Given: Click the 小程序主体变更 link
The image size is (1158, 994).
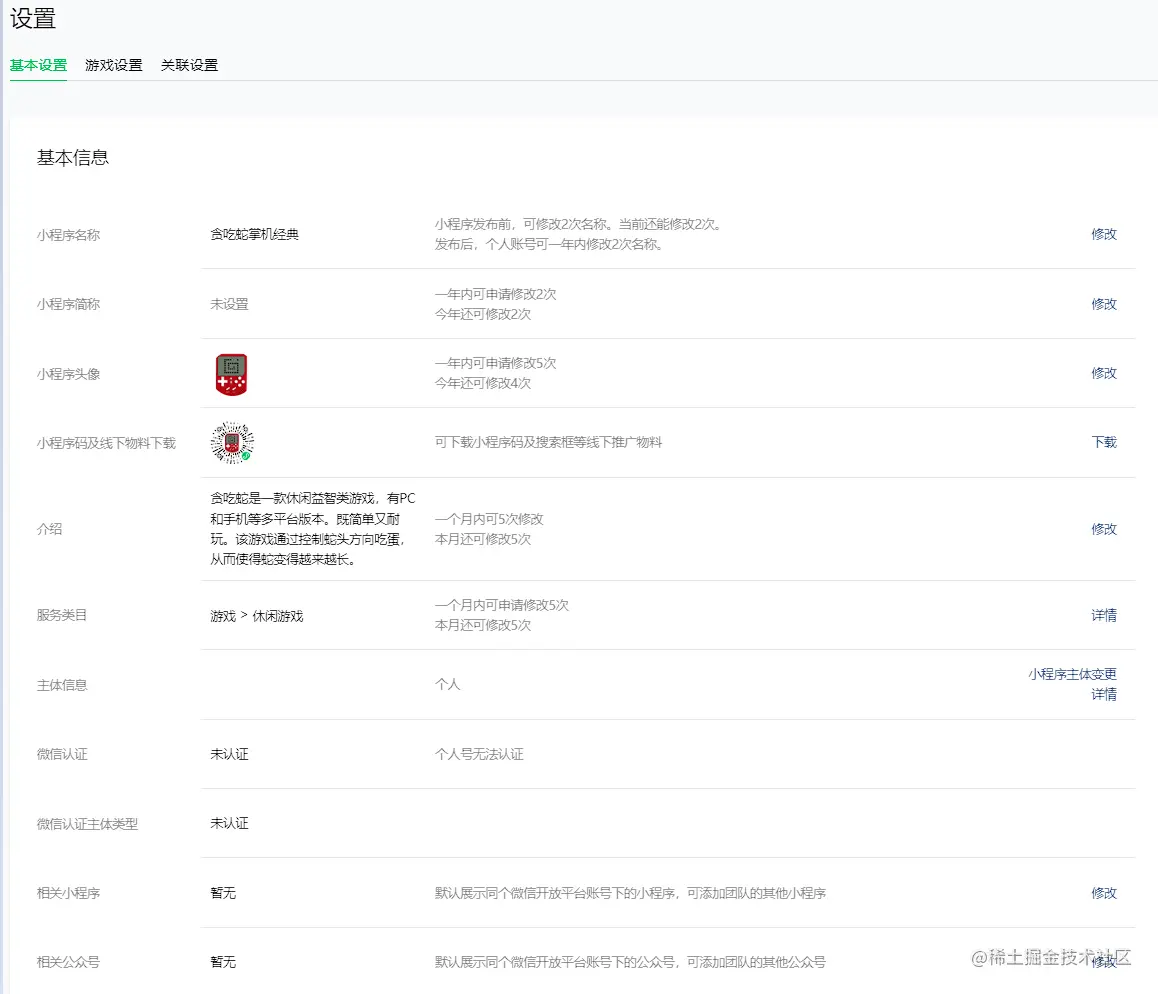Looking at the screenshot, I should pos(1072,674).
